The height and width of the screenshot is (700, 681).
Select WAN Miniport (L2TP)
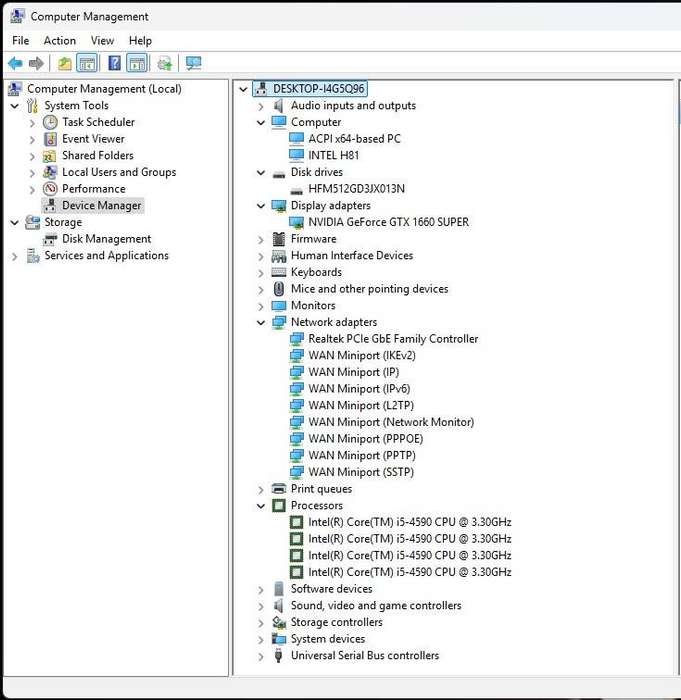pos(361,405)
